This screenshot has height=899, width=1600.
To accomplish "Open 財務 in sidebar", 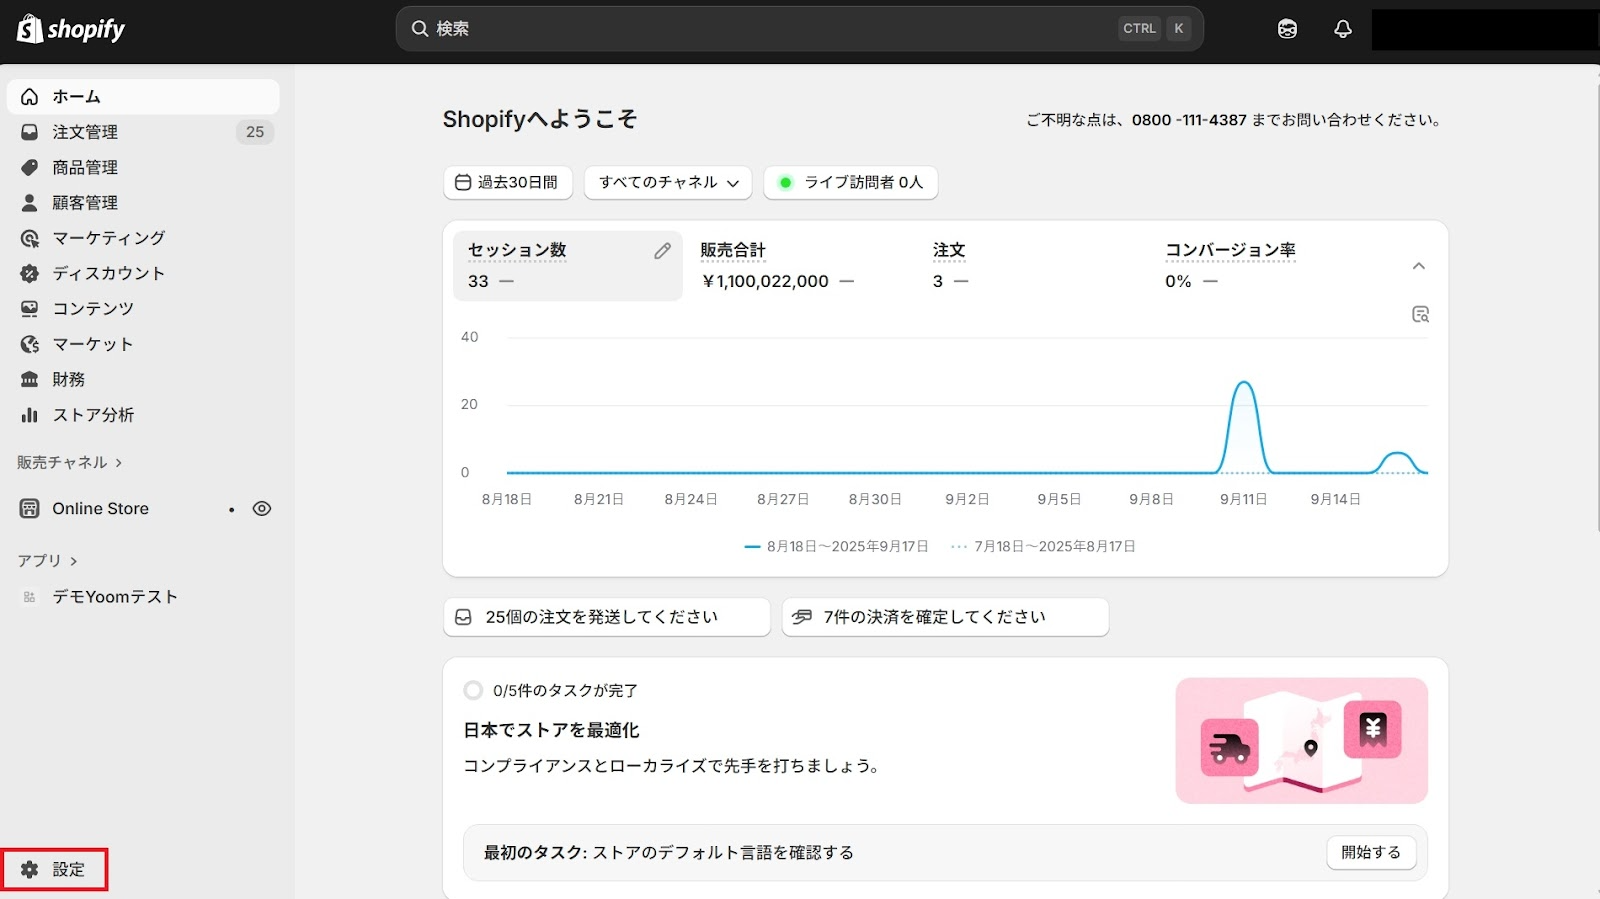I will (x=143, y=380).
